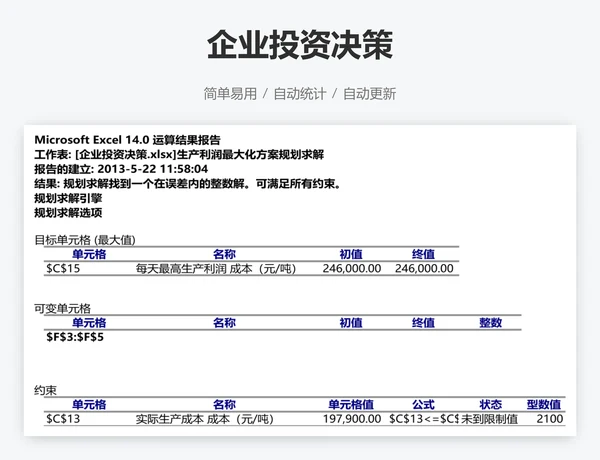Select the 规划求解选项 line
This screenshot has height=460, width=600.
click(x=68, y=213)
